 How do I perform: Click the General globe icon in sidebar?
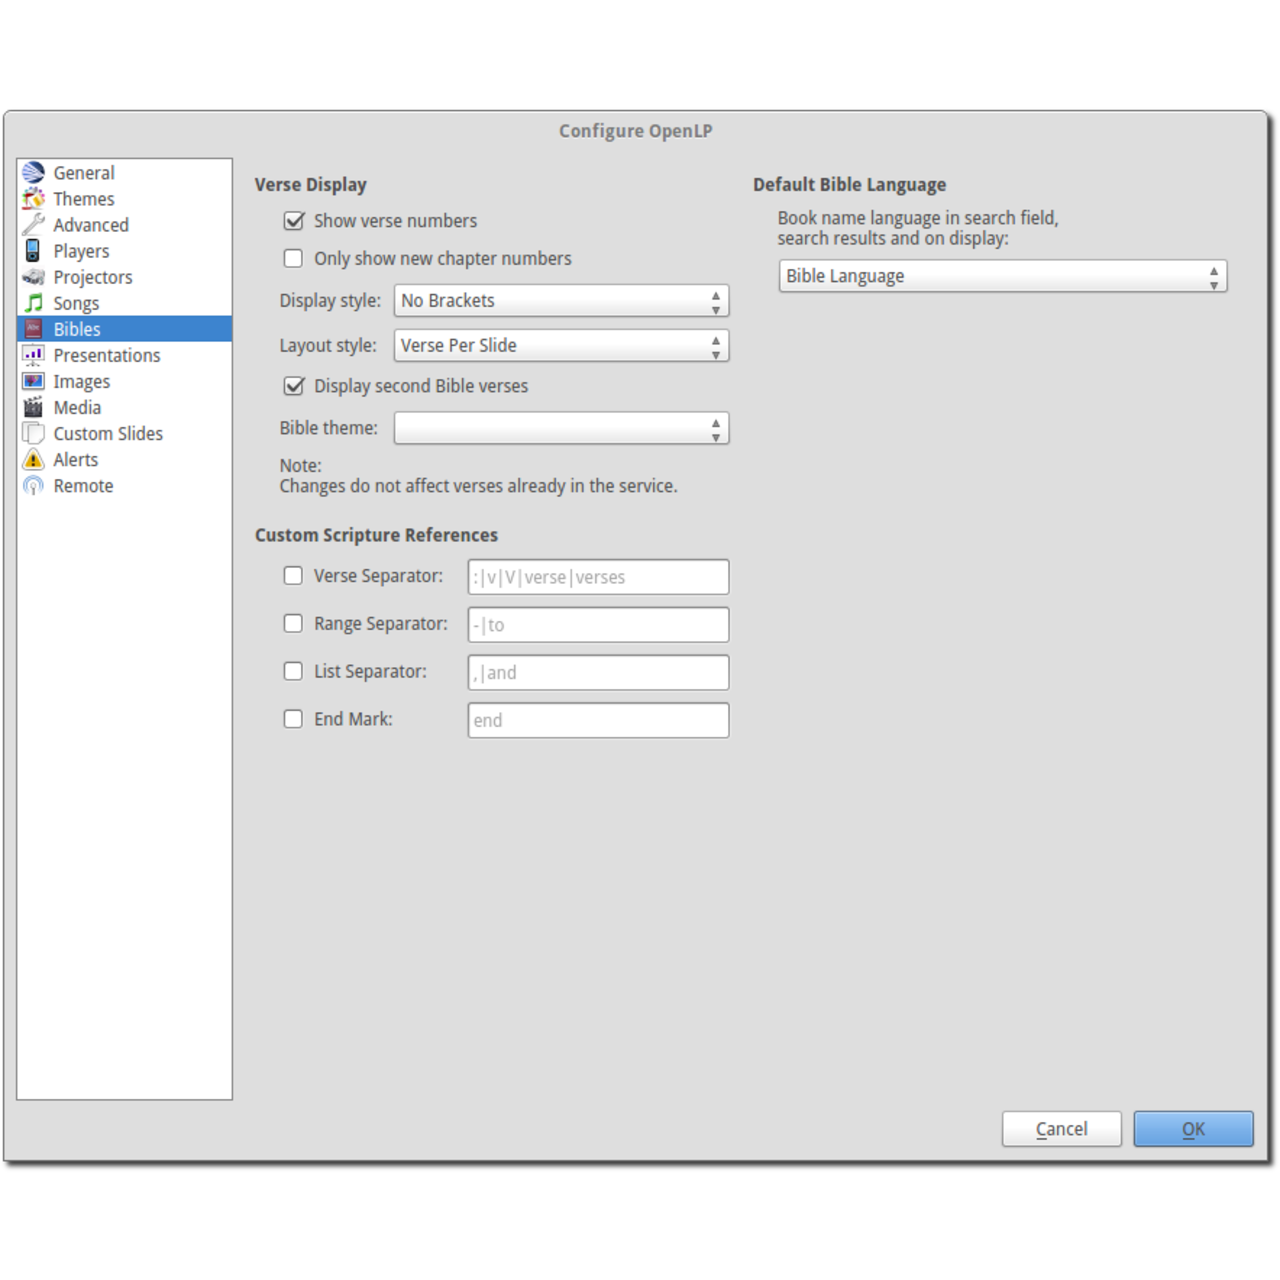(x=34, y=173)
